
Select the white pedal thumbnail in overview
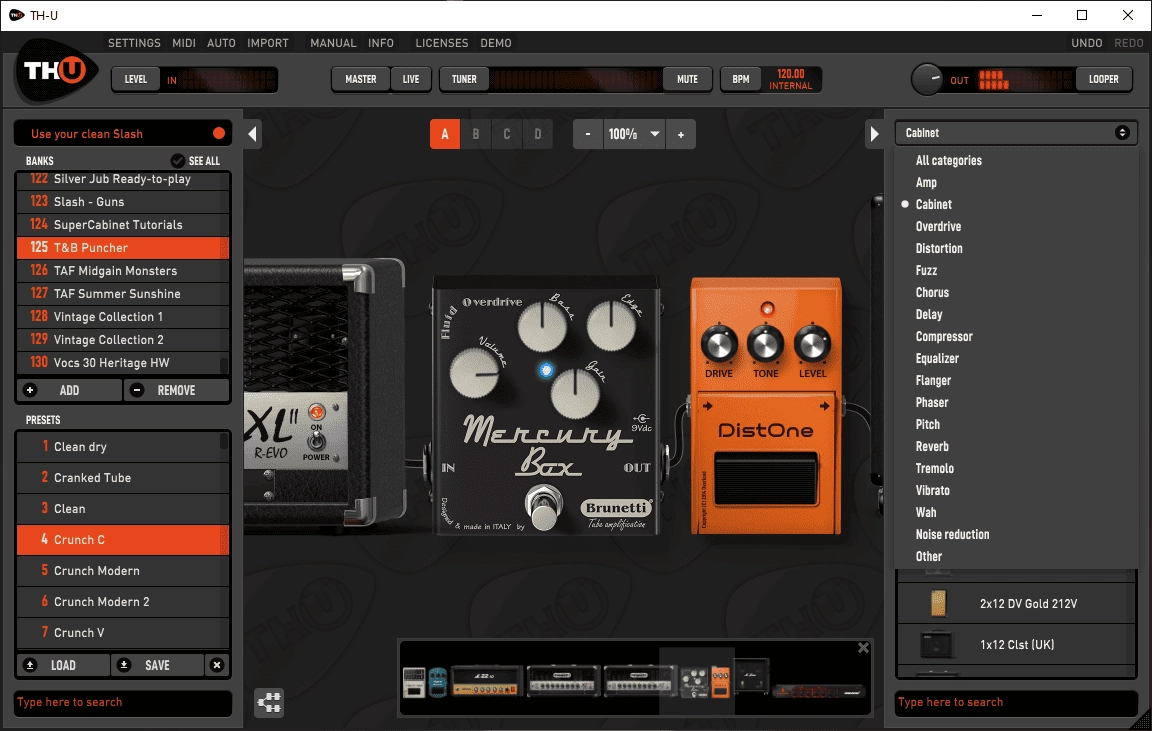[414, 683]
